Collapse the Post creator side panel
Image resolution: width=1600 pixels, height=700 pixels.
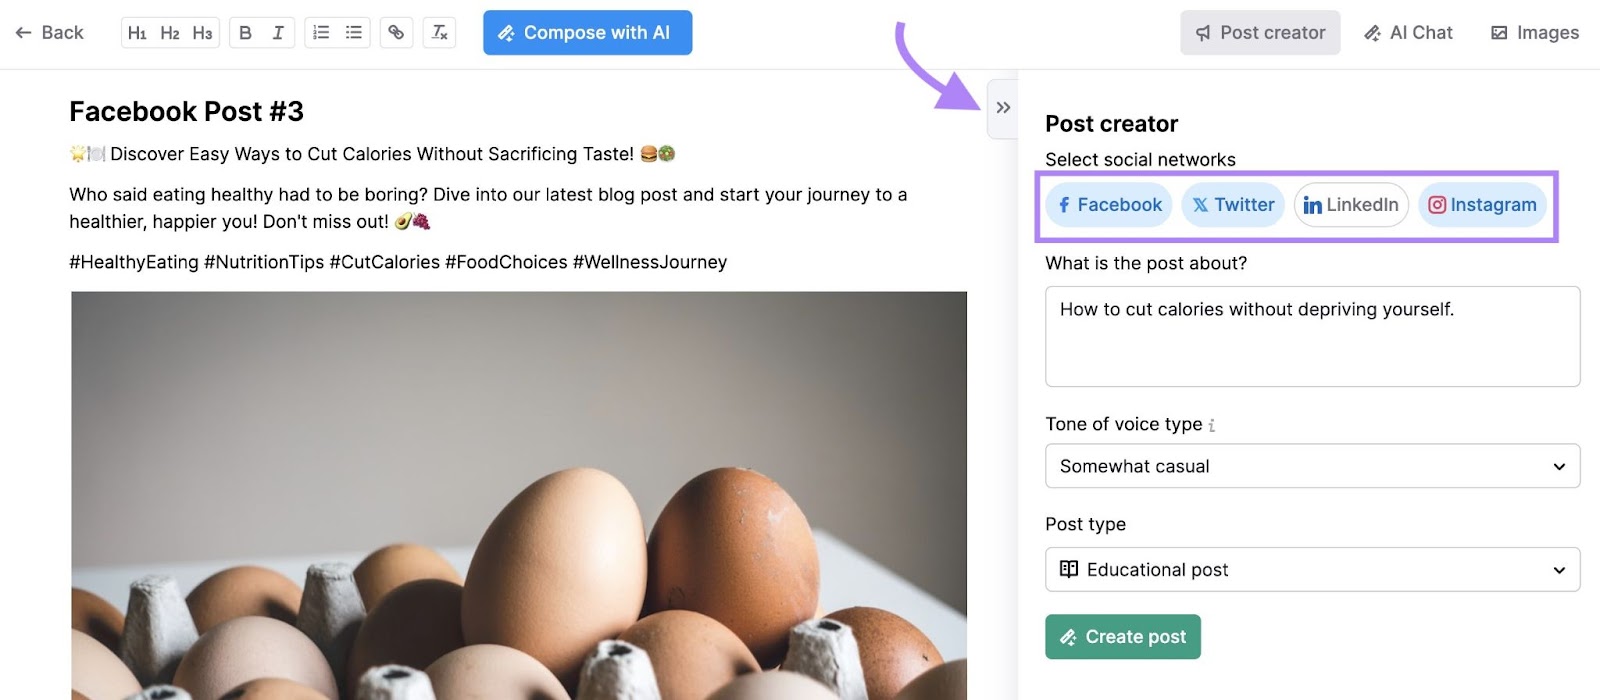(x=1004, y=107)
